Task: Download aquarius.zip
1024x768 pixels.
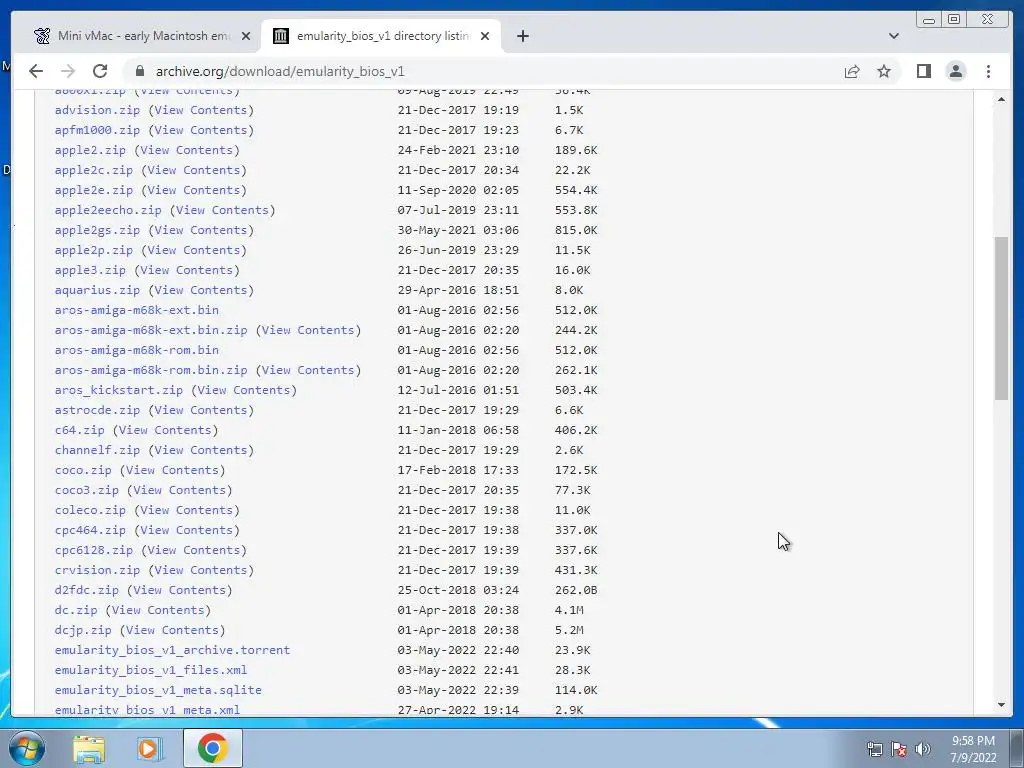Action: (x=97, y=290)
